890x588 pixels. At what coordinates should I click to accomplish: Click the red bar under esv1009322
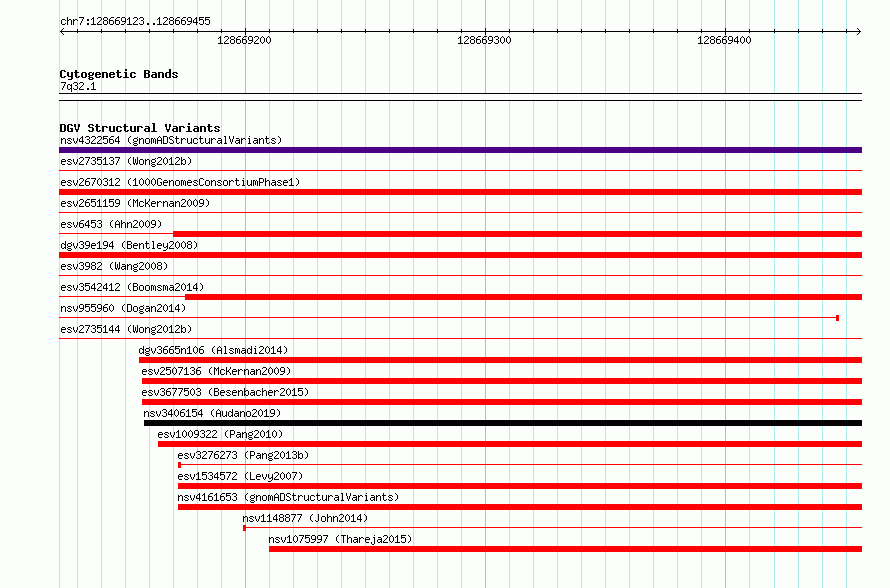tap(510, 444)
